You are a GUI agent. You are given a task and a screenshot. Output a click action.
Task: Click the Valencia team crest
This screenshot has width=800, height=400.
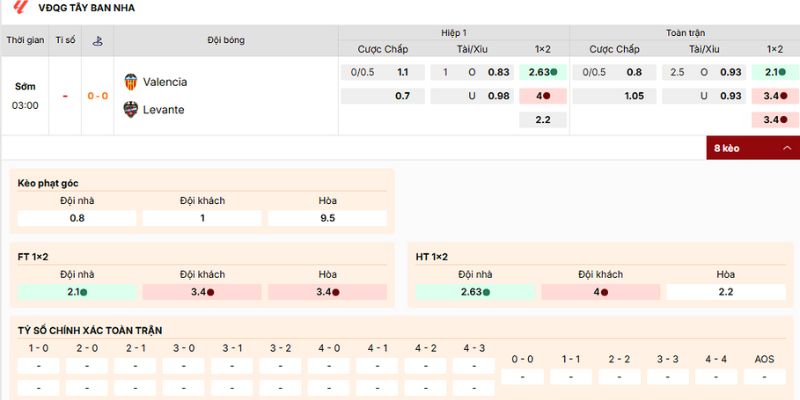(130, 82)
